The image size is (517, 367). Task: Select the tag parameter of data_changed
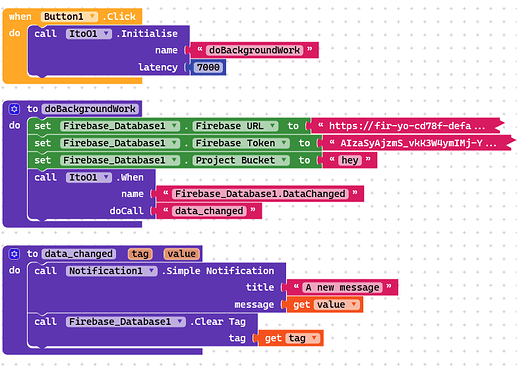coord(140,254)
